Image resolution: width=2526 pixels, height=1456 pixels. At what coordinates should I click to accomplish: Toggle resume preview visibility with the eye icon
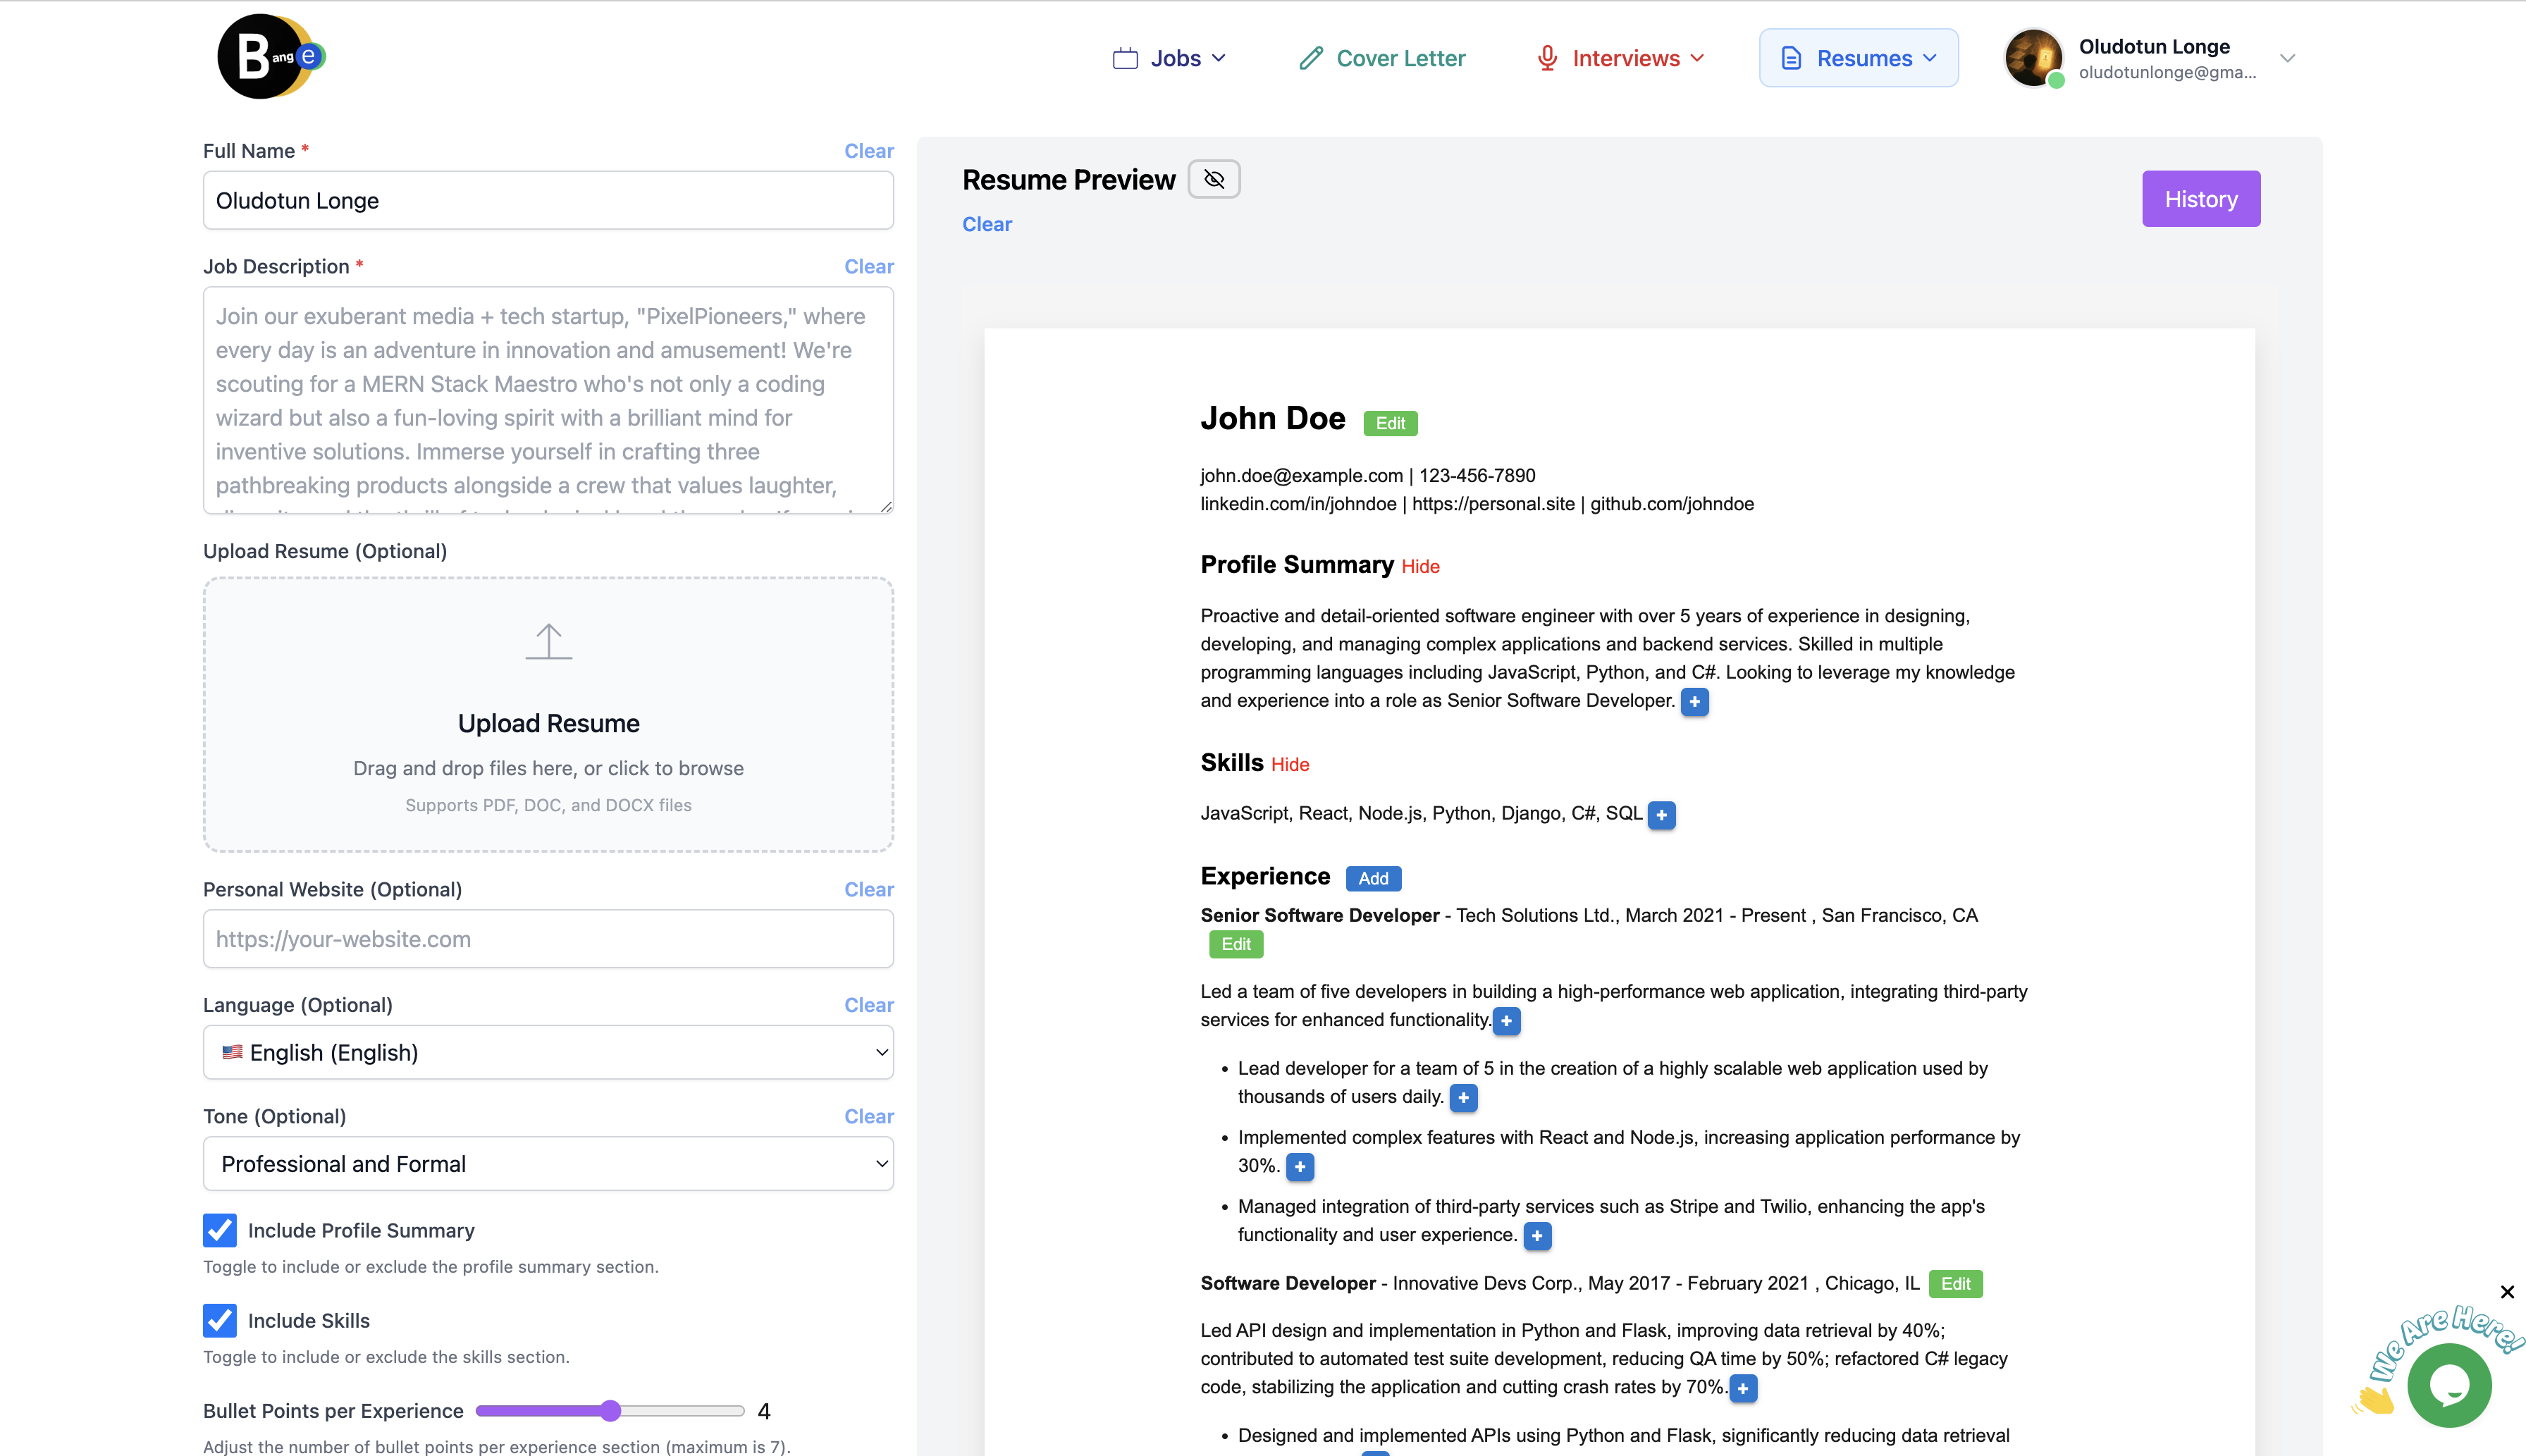point(1213,178)
